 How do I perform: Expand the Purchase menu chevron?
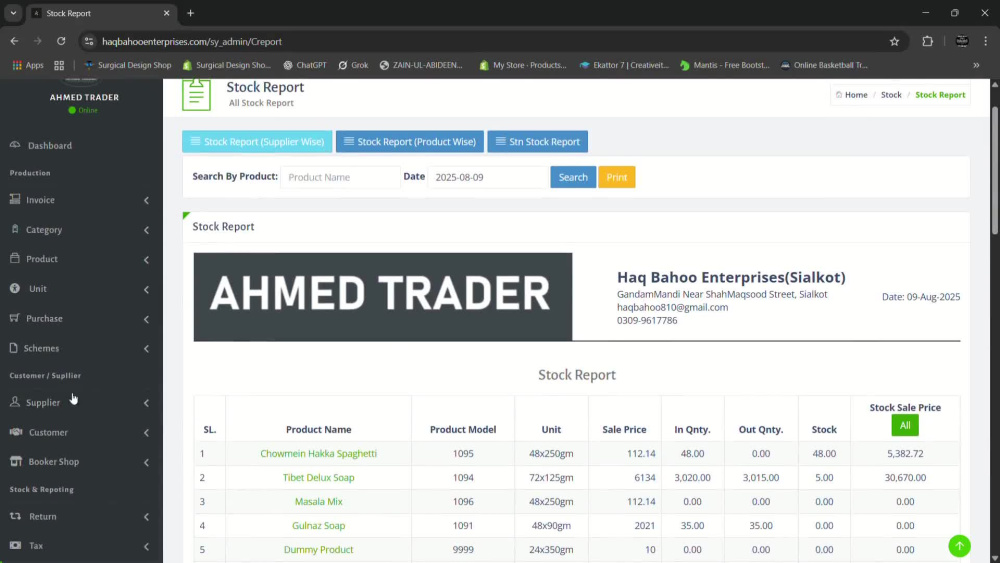coord(146,319)
